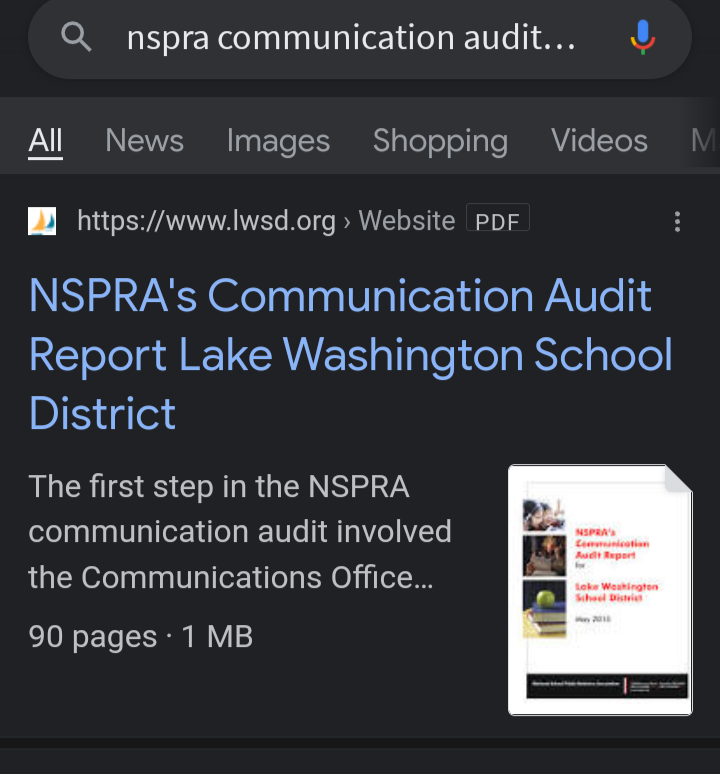Open the PDF cover thumbnail preview

[x=600, y=589]
